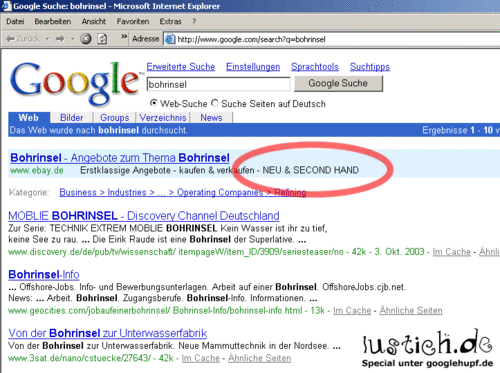The image size is (500, 373).
Task: Open eBay Angebote zum Thema Bohrinsel ad
Action: point(120,158)
